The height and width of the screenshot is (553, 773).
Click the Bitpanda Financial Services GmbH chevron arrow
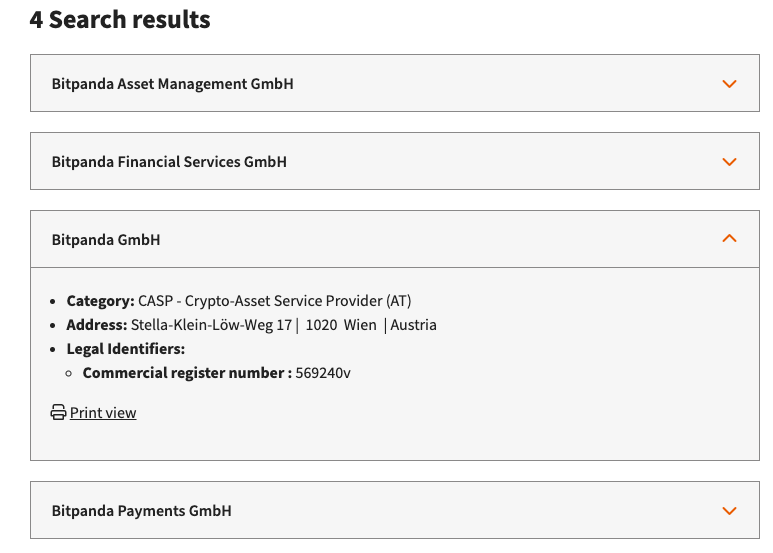[729, 162]
